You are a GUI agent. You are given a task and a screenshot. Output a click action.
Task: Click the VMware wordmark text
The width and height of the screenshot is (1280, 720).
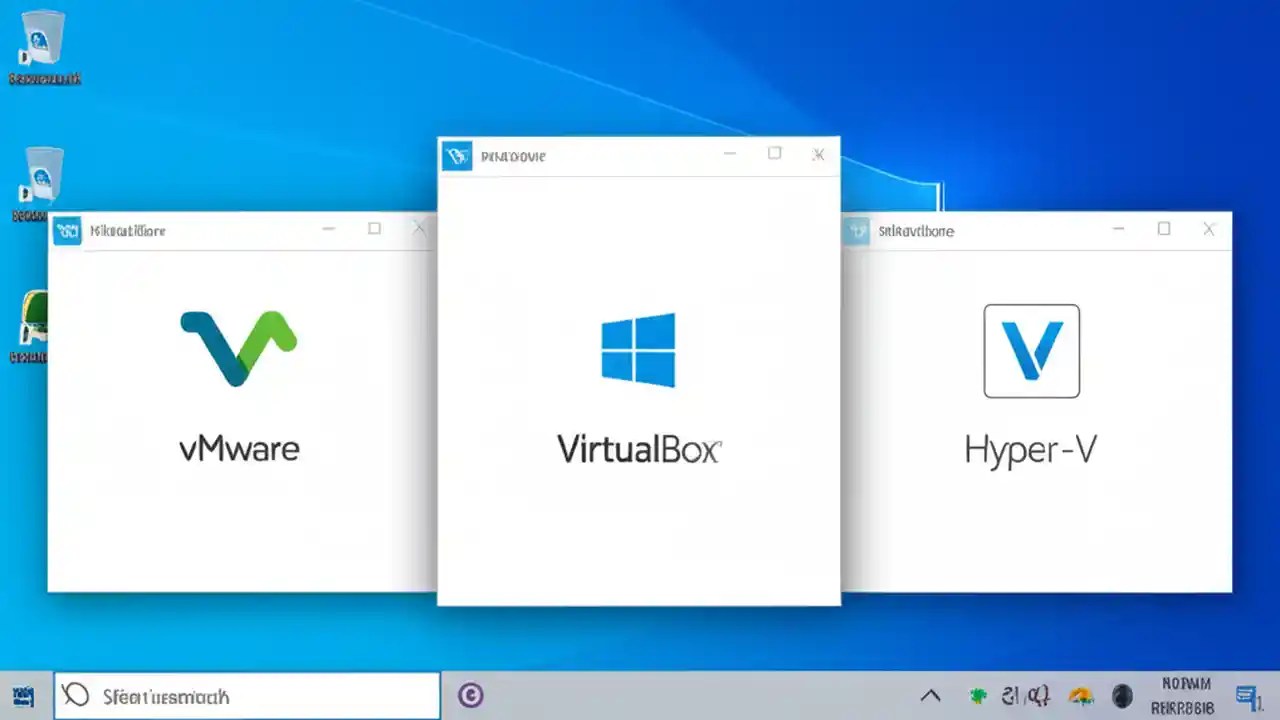click(239, 449)
